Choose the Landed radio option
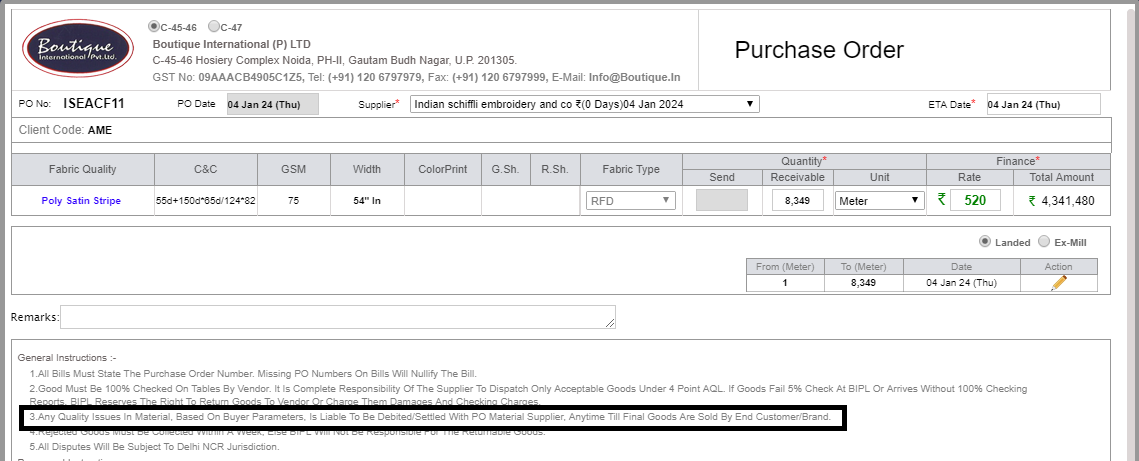The image size is (1139, 461). 984,242
